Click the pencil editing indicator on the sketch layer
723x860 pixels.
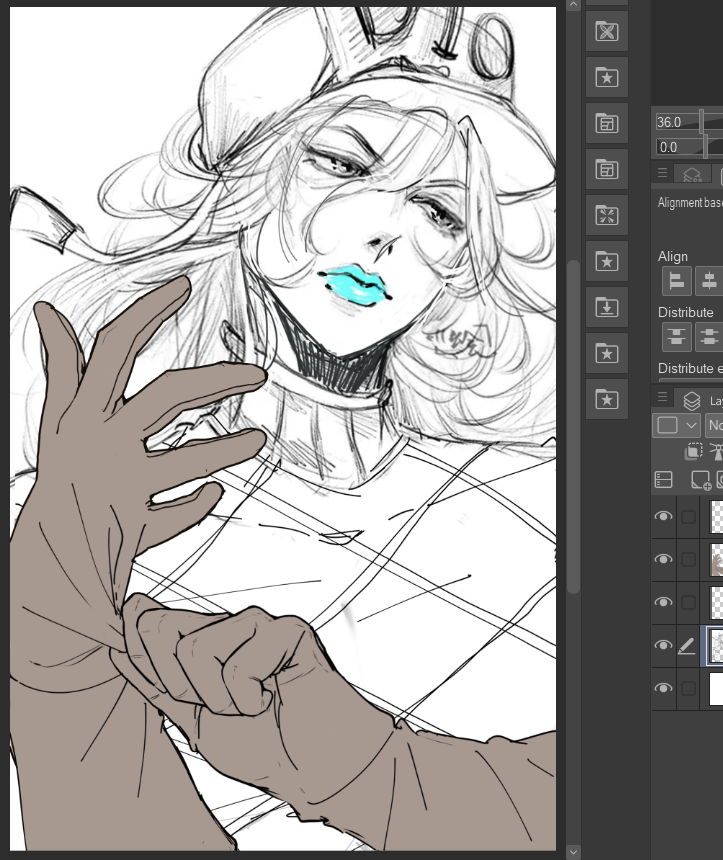(687, 646)
